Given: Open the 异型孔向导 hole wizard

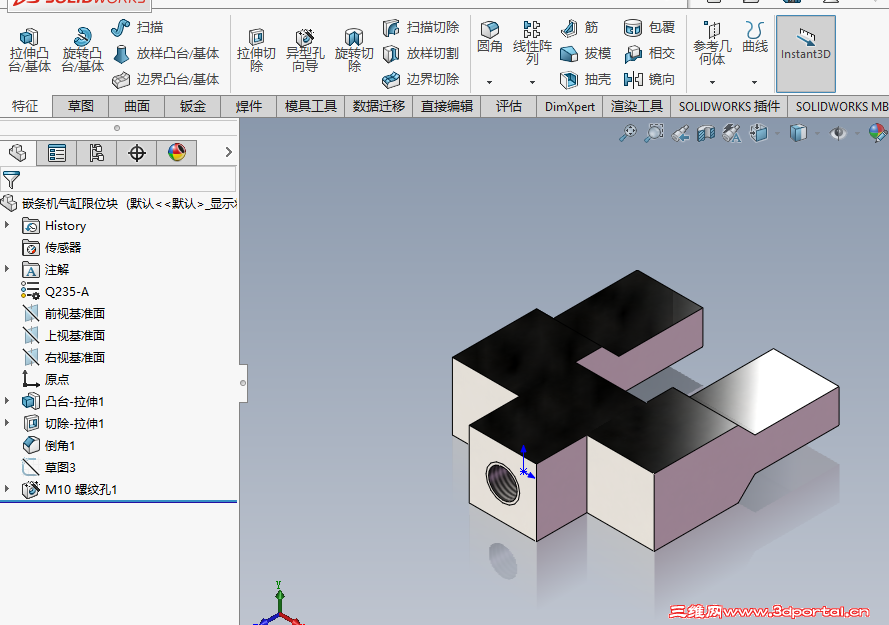Looking at the screenshot, I should click(x=305, y=51).
